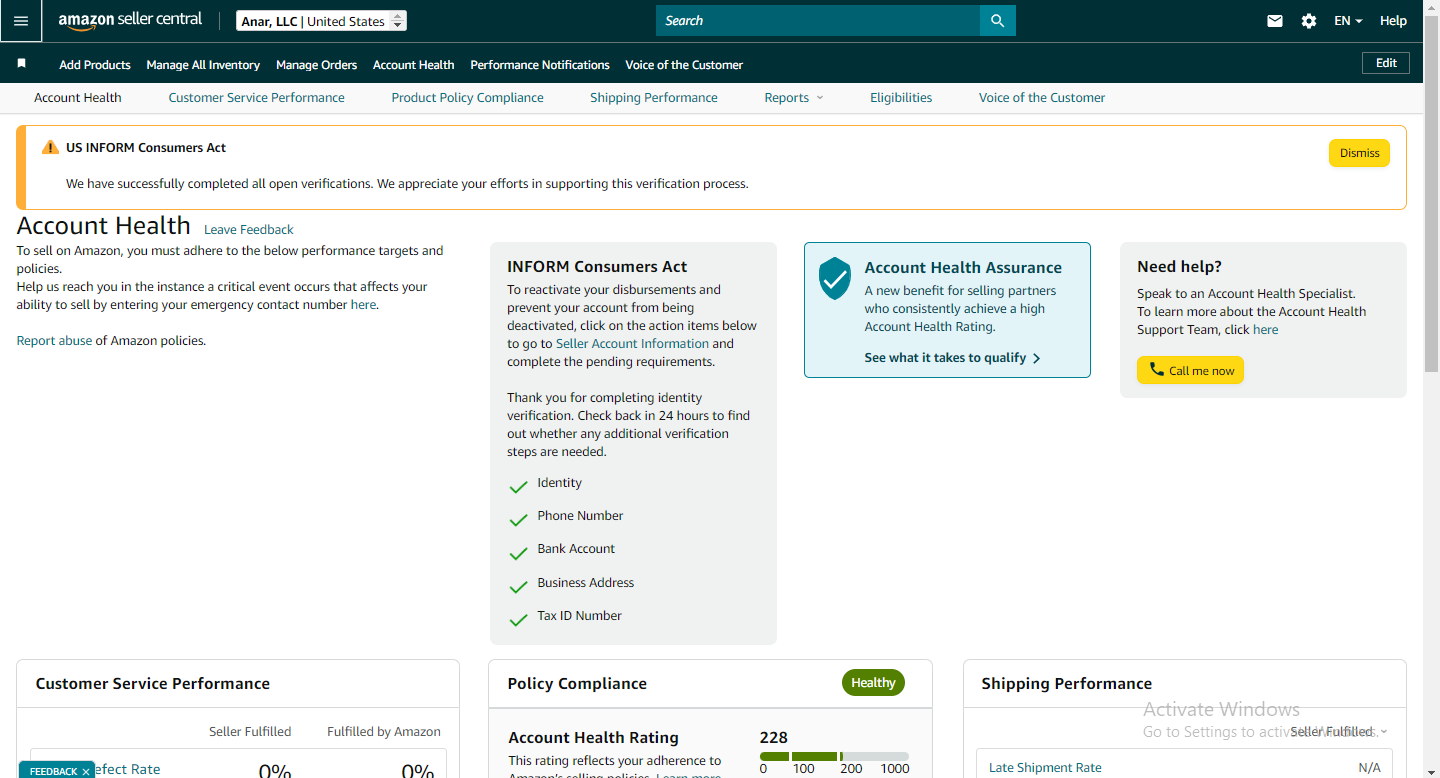Click the 'Phone Number' verification item
This screenshot has width=1440, height=778.
point(580,516)
